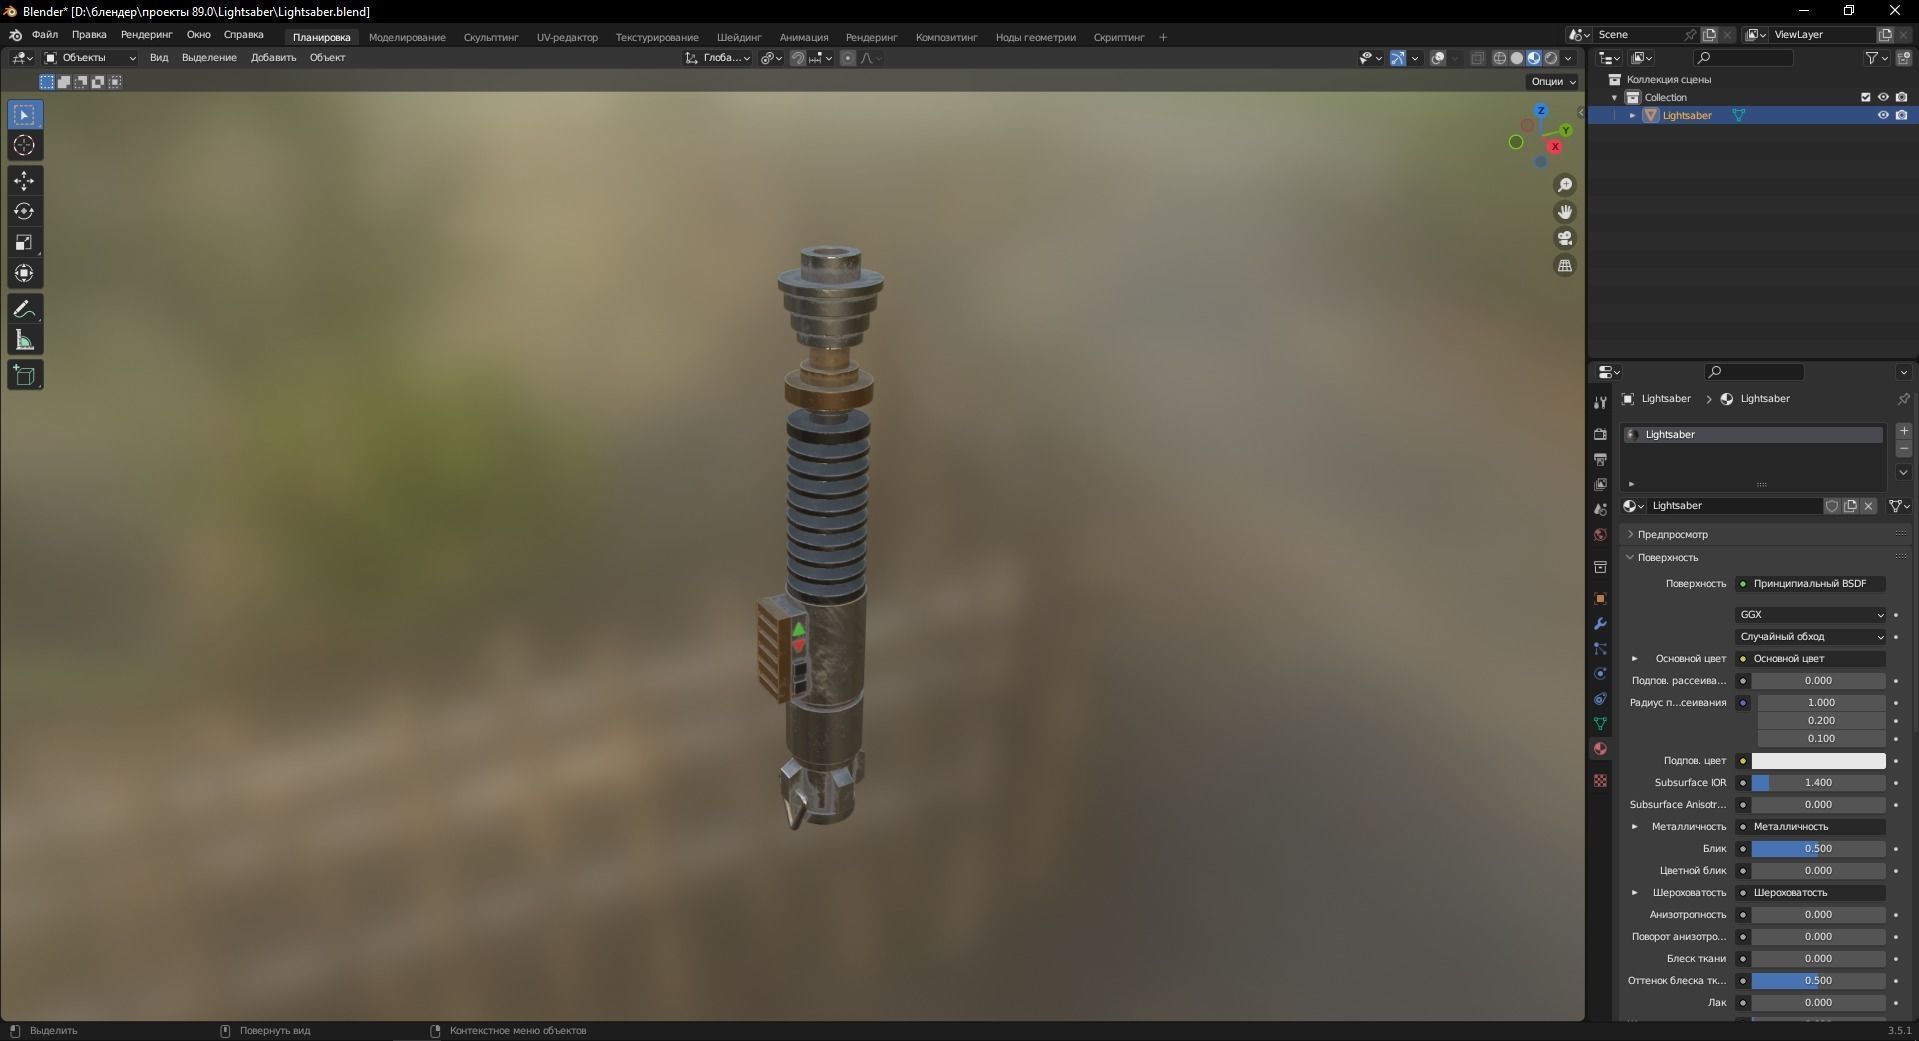Image resolution: width=1919 pixels, height=1041 pixels.
Task: Toggle fake user shield for Lightsaber material
Action: click(x=1832, y=506)
